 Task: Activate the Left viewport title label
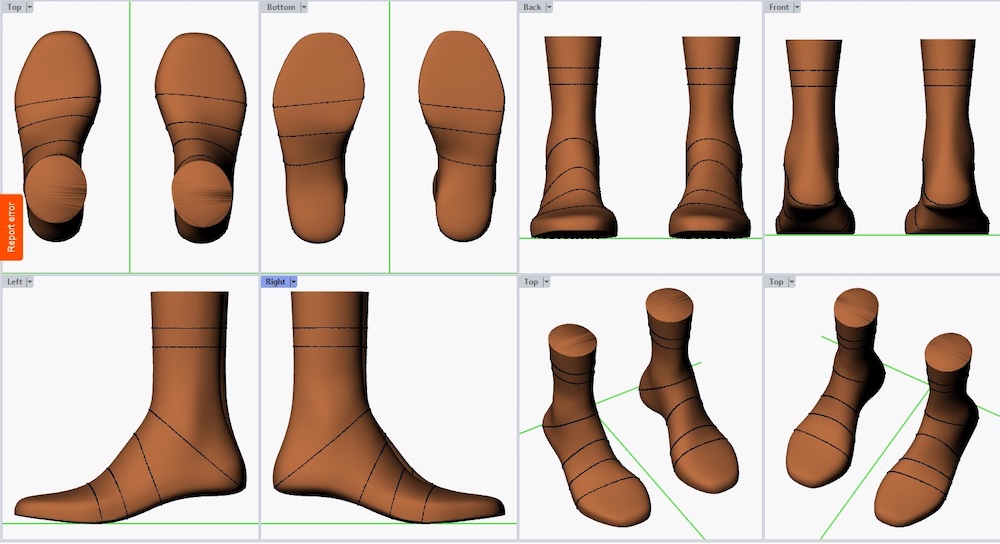tap(14, 282)
